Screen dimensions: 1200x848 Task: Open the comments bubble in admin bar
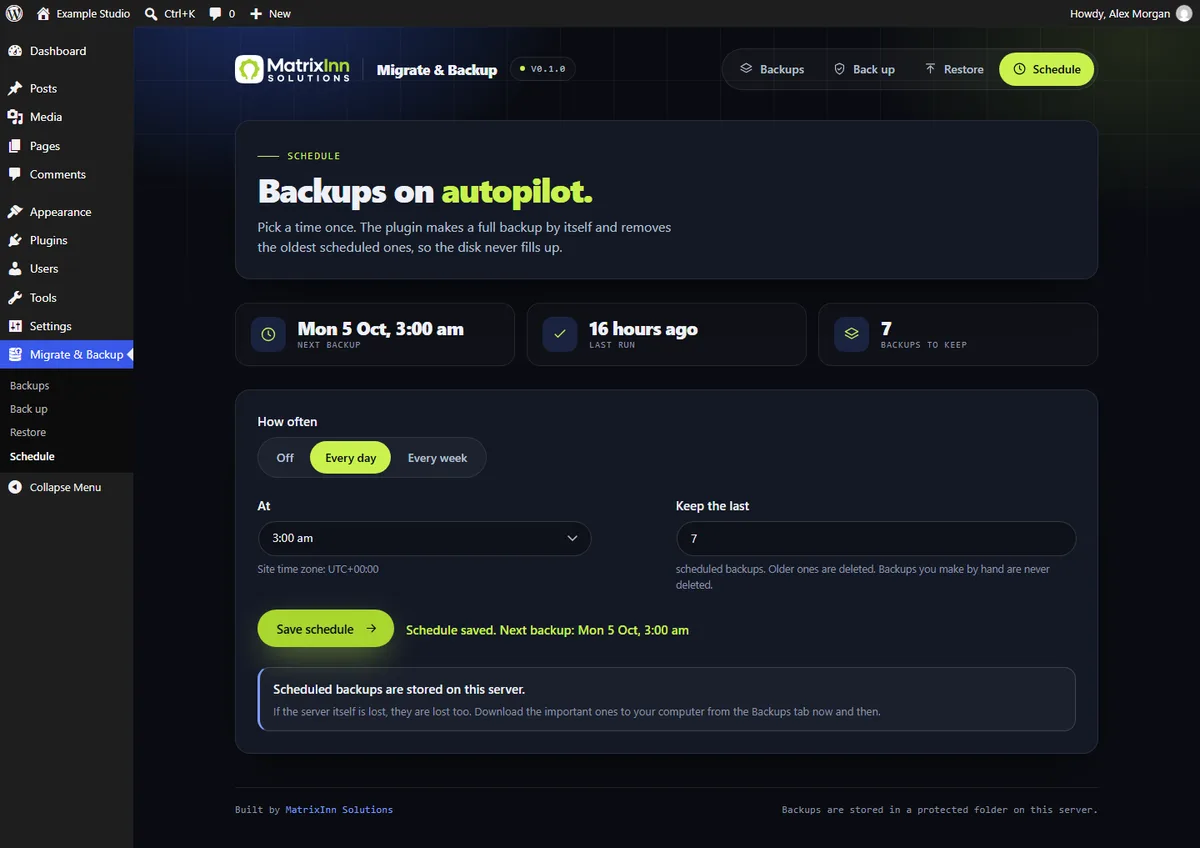point(215,14)
